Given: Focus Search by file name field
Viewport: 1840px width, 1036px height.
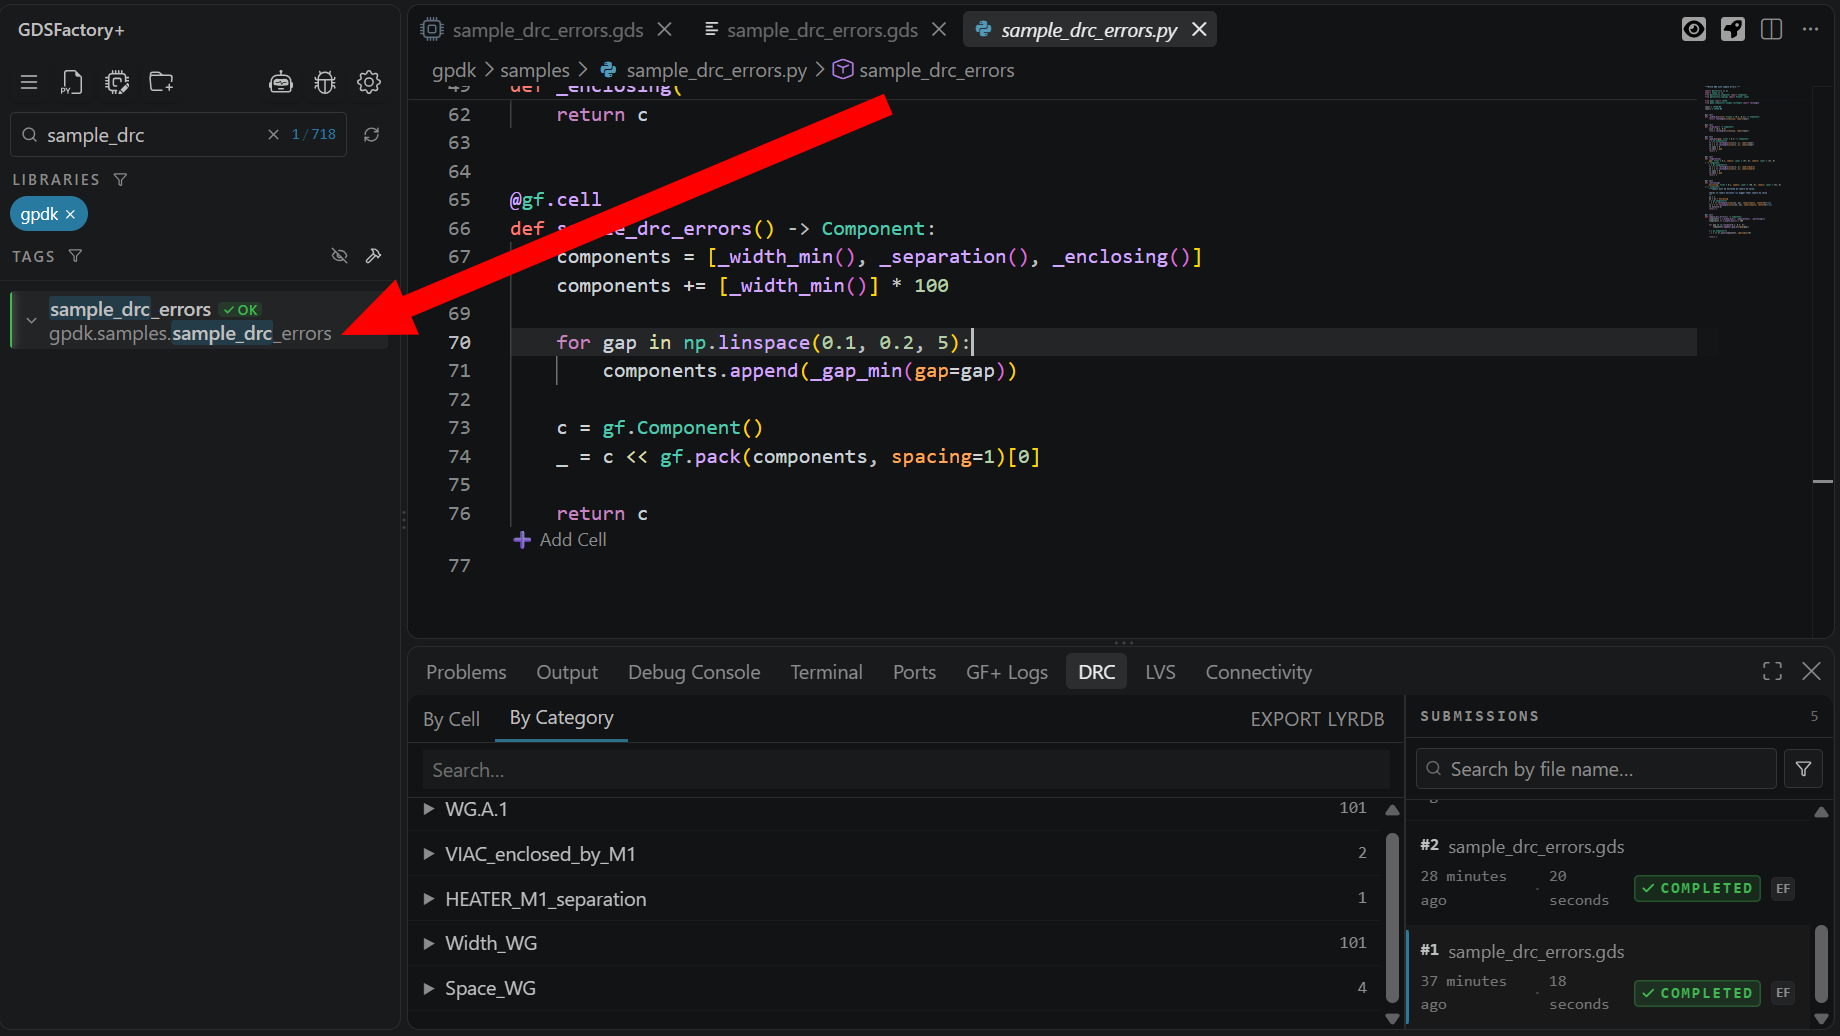Looking at the screenshot, I should coord(1596,769).
